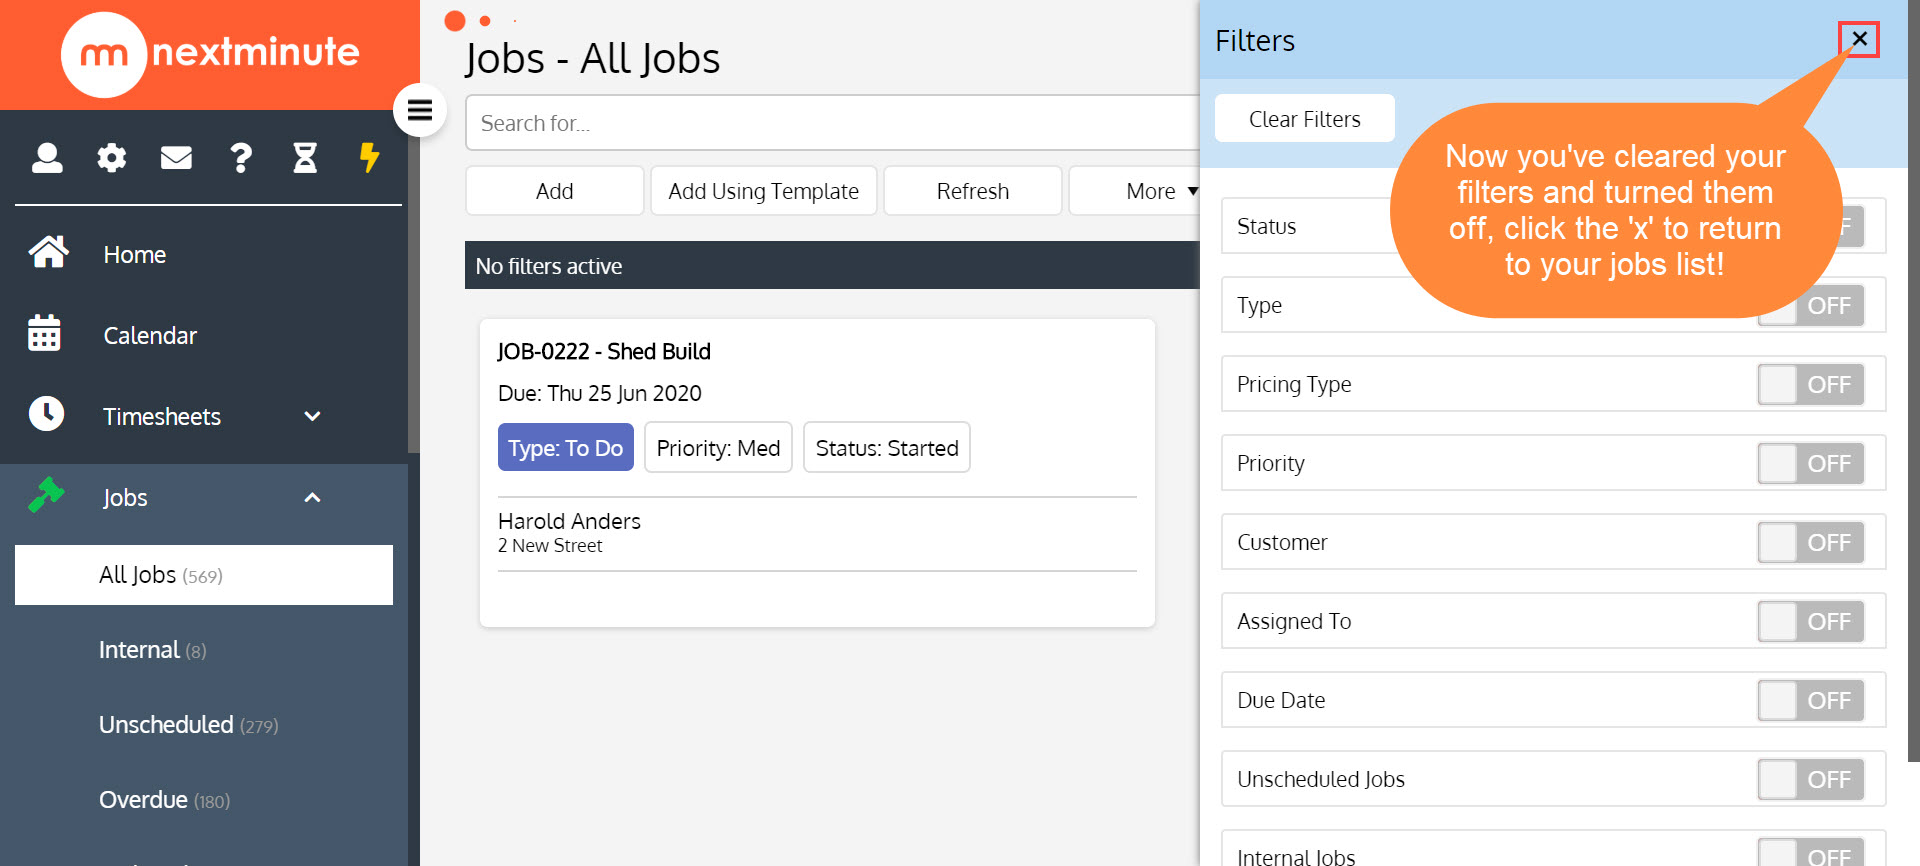Click the Home house icon
Screen dimensions: 1920x866
click(48, 252)
